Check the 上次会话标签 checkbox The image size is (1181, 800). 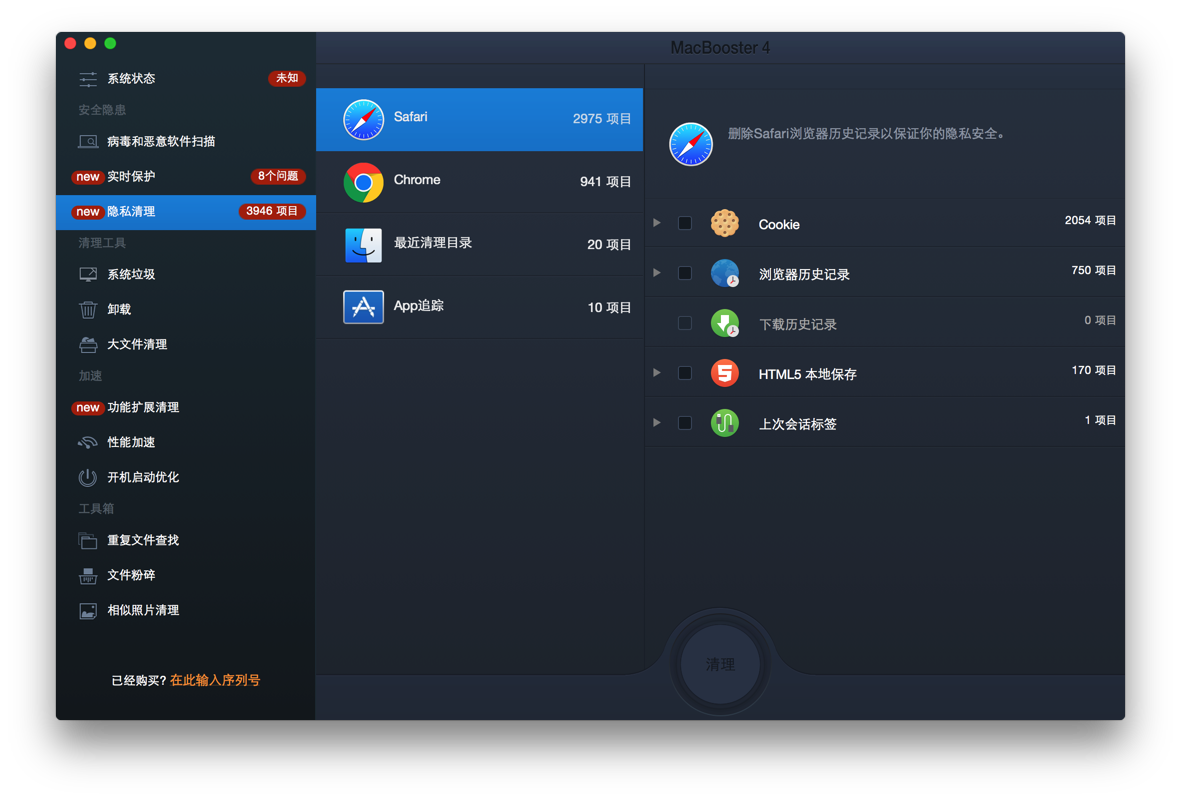(685, 423)
